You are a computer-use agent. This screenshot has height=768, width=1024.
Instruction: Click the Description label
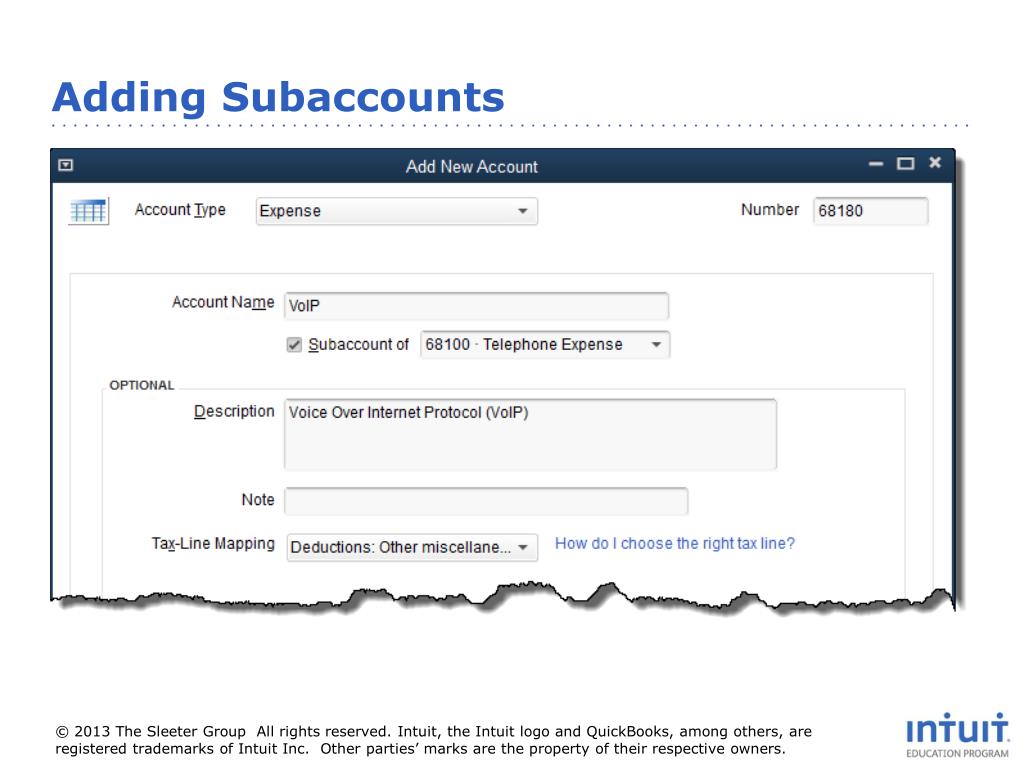pyautogui.click(x=234, y=411)
